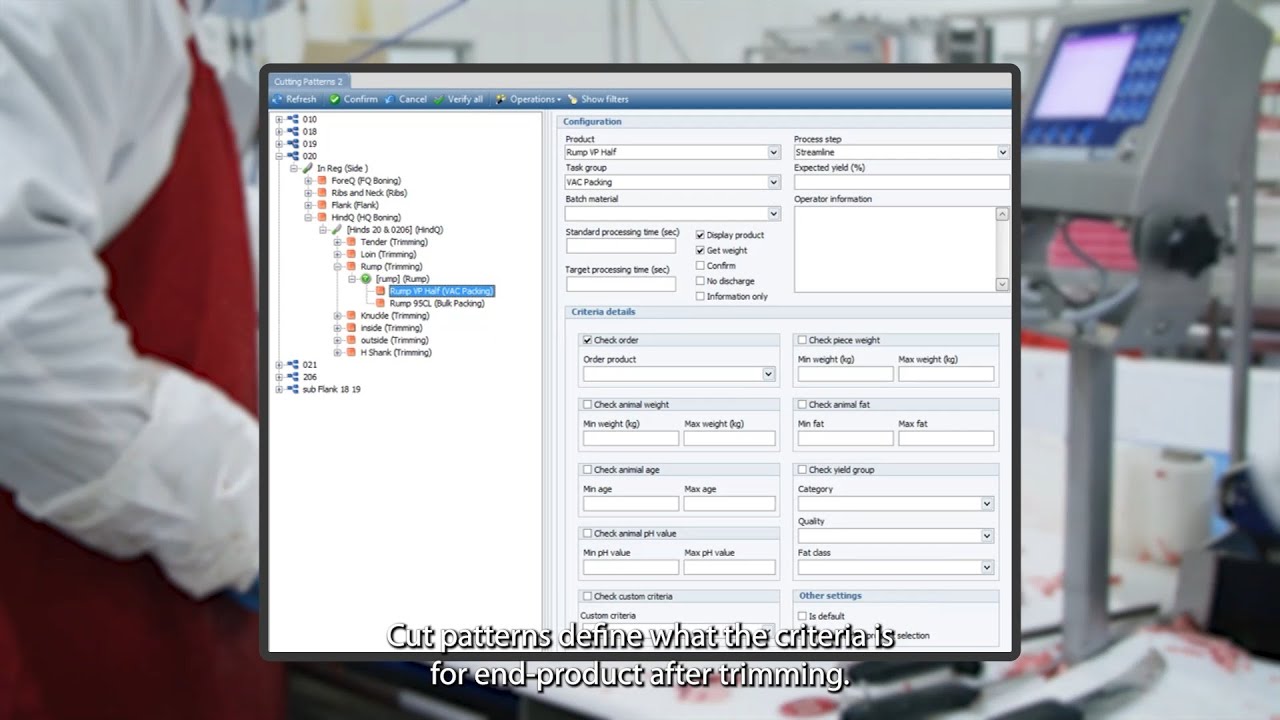
Task: Click the orange icon beside Flank (Flank)
Action: (x=322, y=205)
